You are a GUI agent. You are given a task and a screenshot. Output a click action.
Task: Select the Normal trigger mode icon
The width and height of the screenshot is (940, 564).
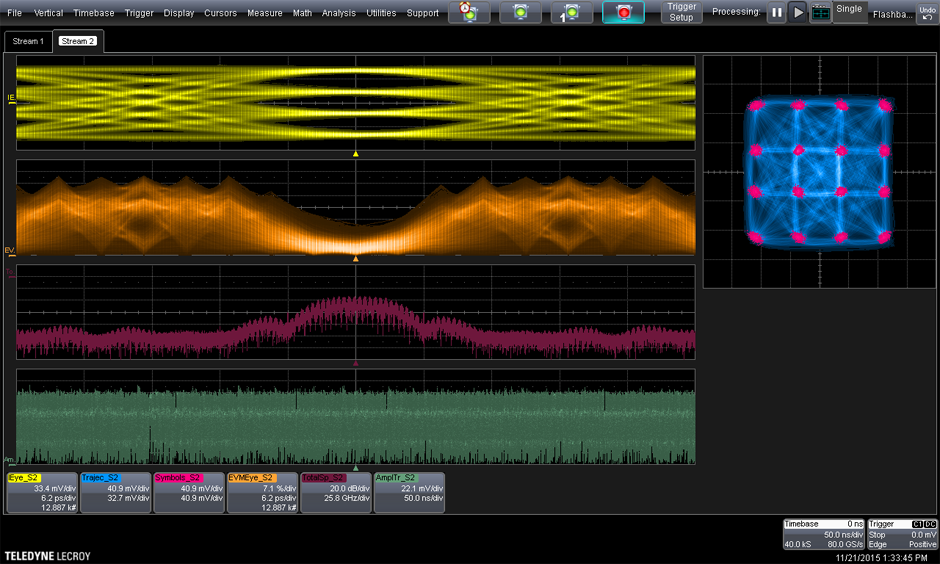click(x=519, y=13)
